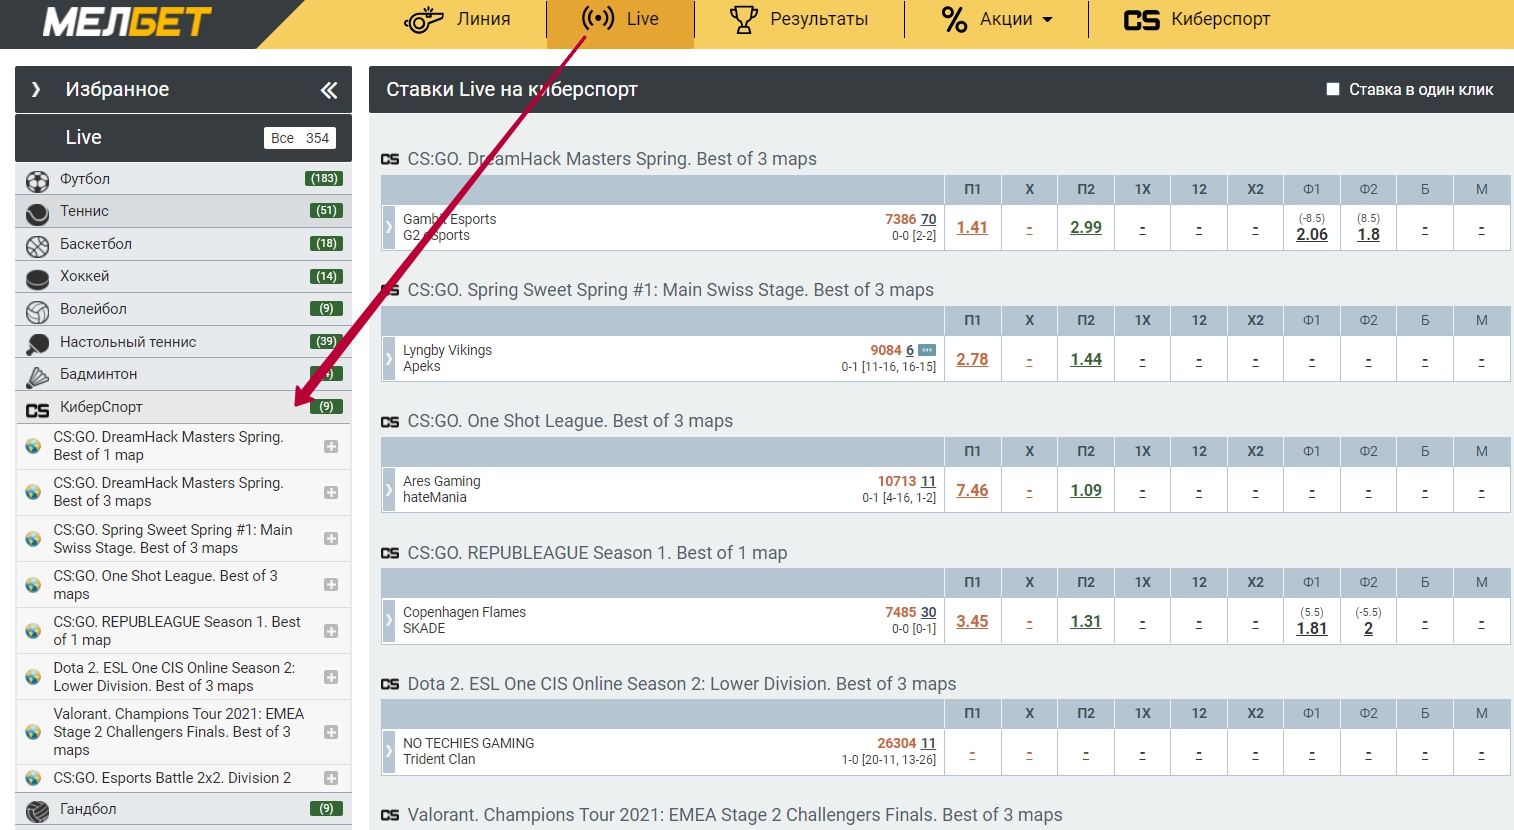
Task: Click the КиберСпорт CS sidebar icon
Action: tap(37, 410)
